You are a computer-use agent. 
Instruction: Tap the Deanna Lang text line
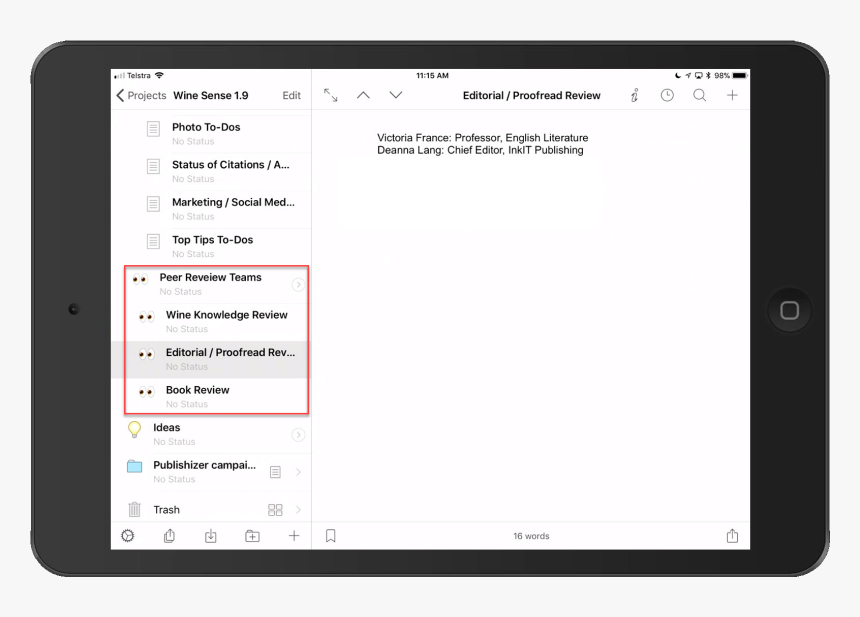(480, 150)
